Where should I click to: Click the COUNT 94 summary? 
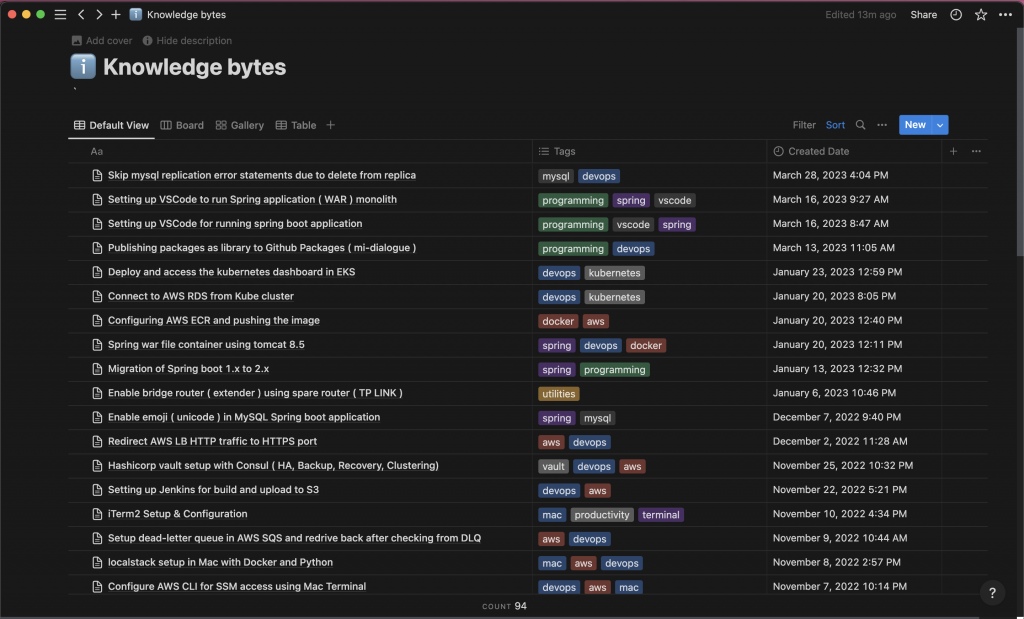[x=504, y=606]
